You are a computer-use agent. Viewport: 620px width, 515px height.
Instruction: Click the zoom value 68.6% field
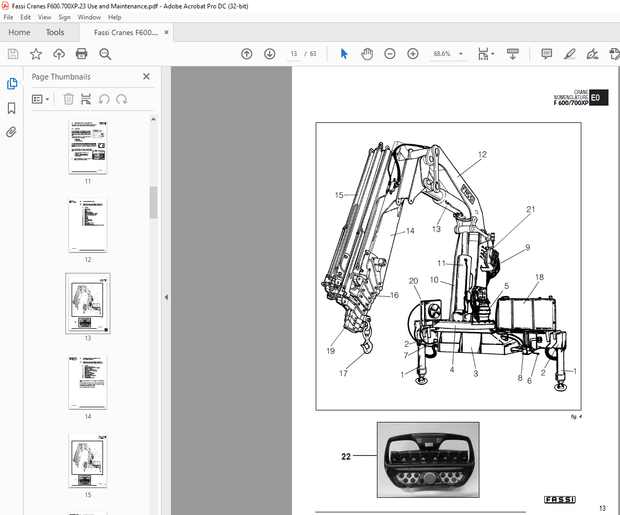click(x=442, y=54)
